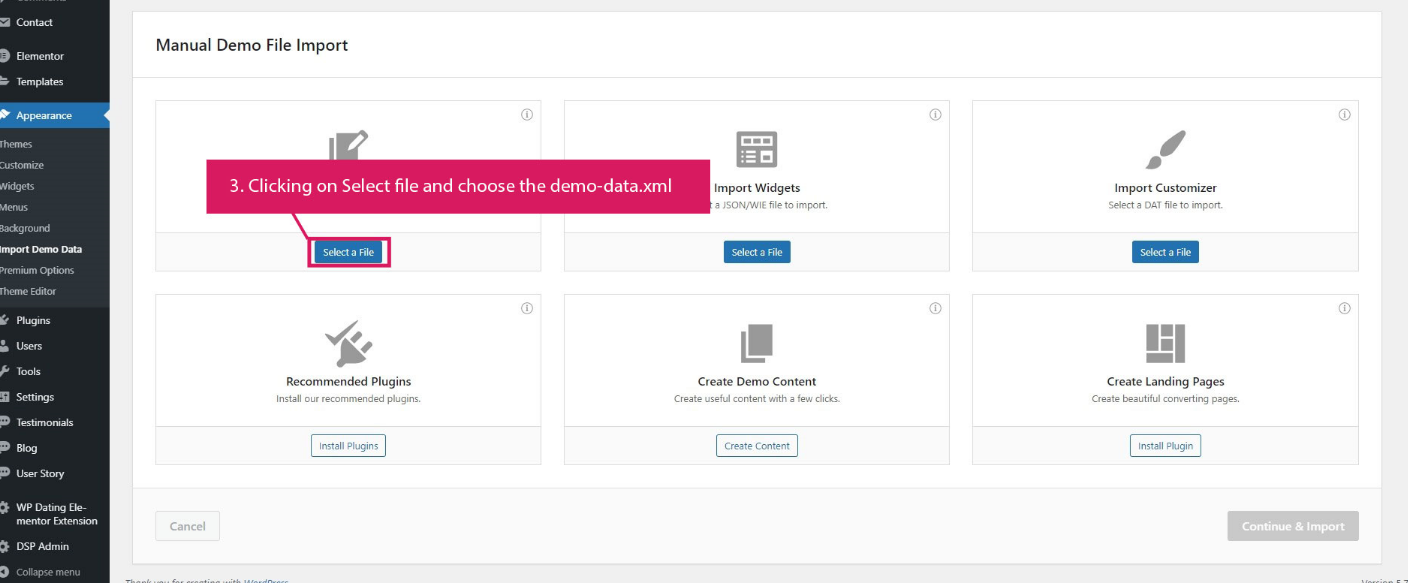The height and width of the screenshot is (583, 1408).
Task: Open DSP Admin menu
Action: [x=43, y=546]
